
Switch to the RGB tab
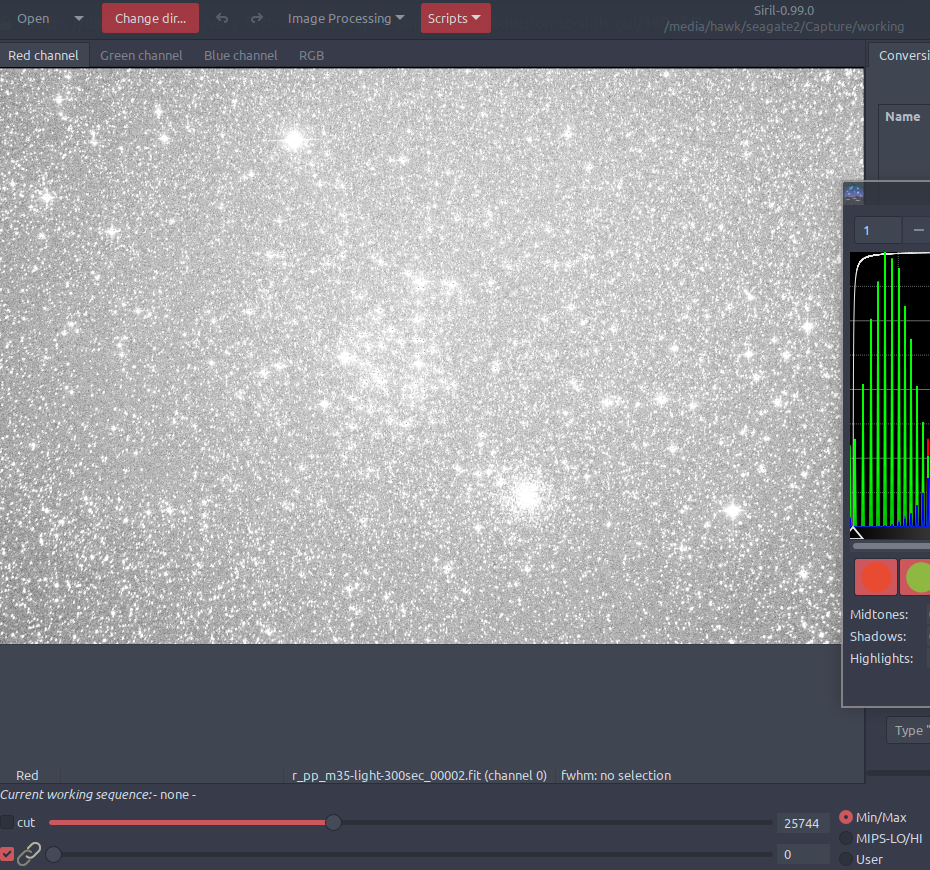311,55
